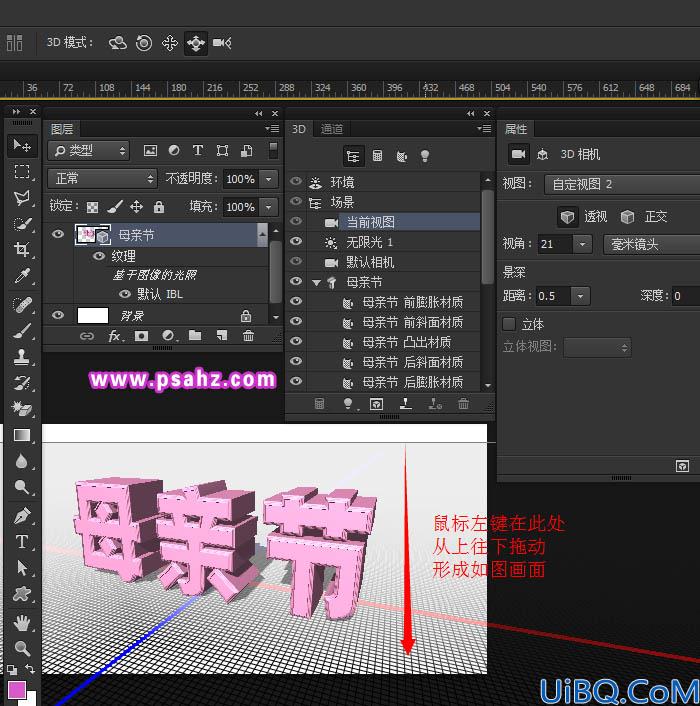
Task: Enable the 立体 checkbox
Action: [x=509, y=324]
